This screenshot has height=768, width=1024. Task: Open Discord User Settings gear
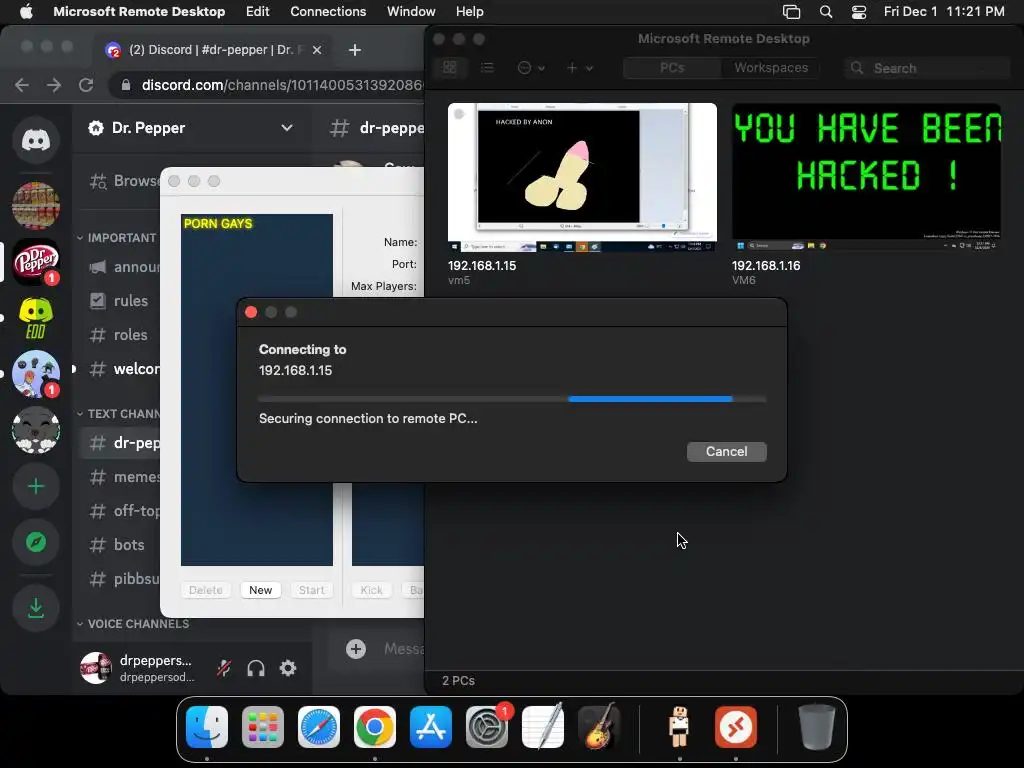(288, 668)
